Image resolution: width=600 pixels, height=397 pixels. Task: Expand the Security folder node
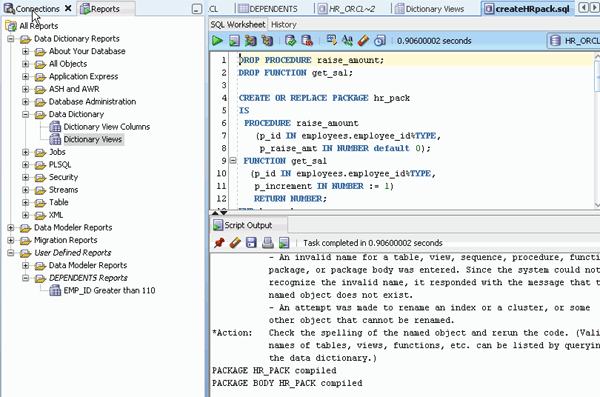[25, 177]
